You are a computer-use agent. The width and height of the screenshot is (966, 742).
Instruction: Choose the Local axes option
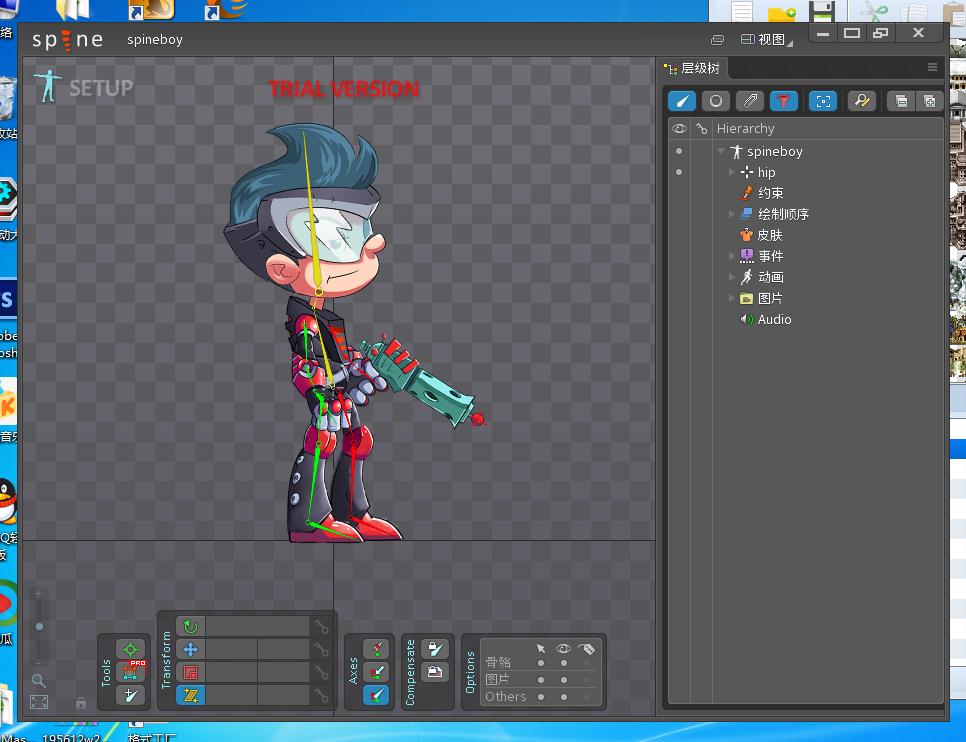click(376, 649)
